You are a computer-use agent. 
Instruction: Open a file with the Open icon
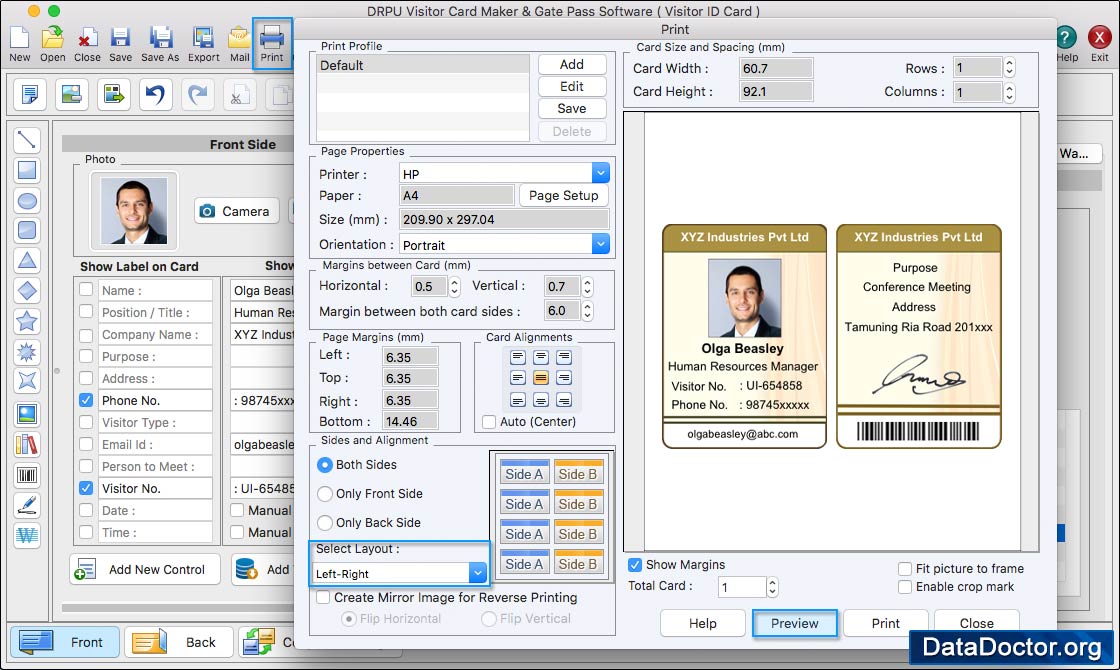tap(52, 44)
